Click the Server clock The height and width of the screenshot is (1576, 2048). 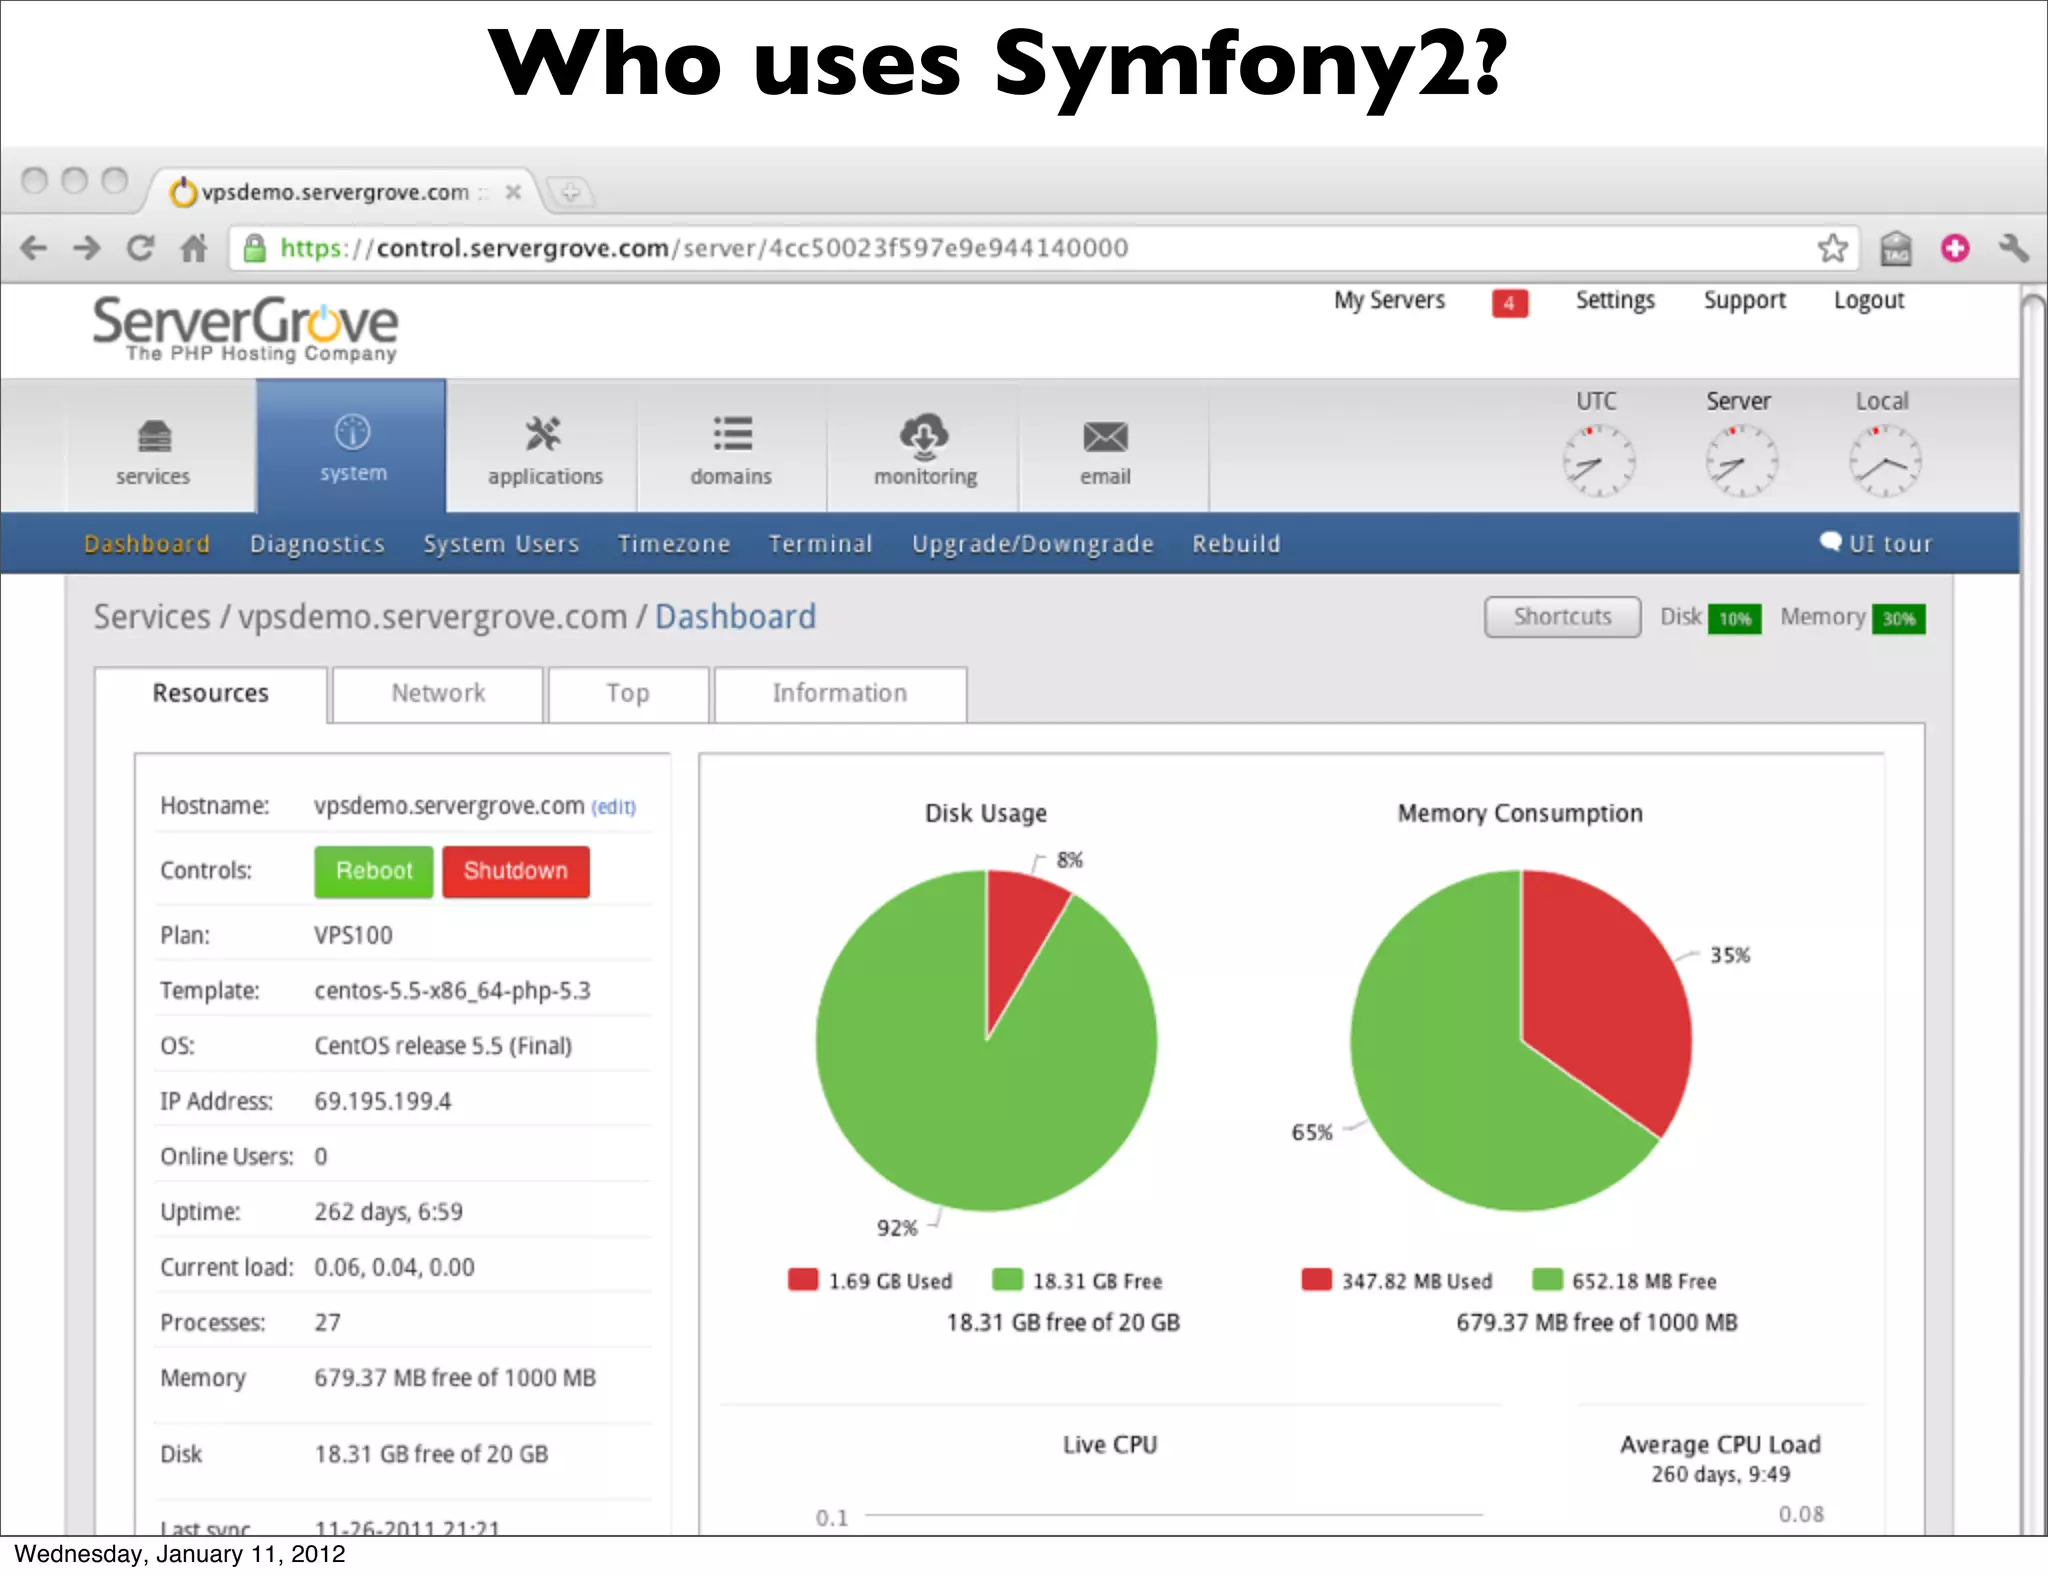click(x=1741, y=462)
